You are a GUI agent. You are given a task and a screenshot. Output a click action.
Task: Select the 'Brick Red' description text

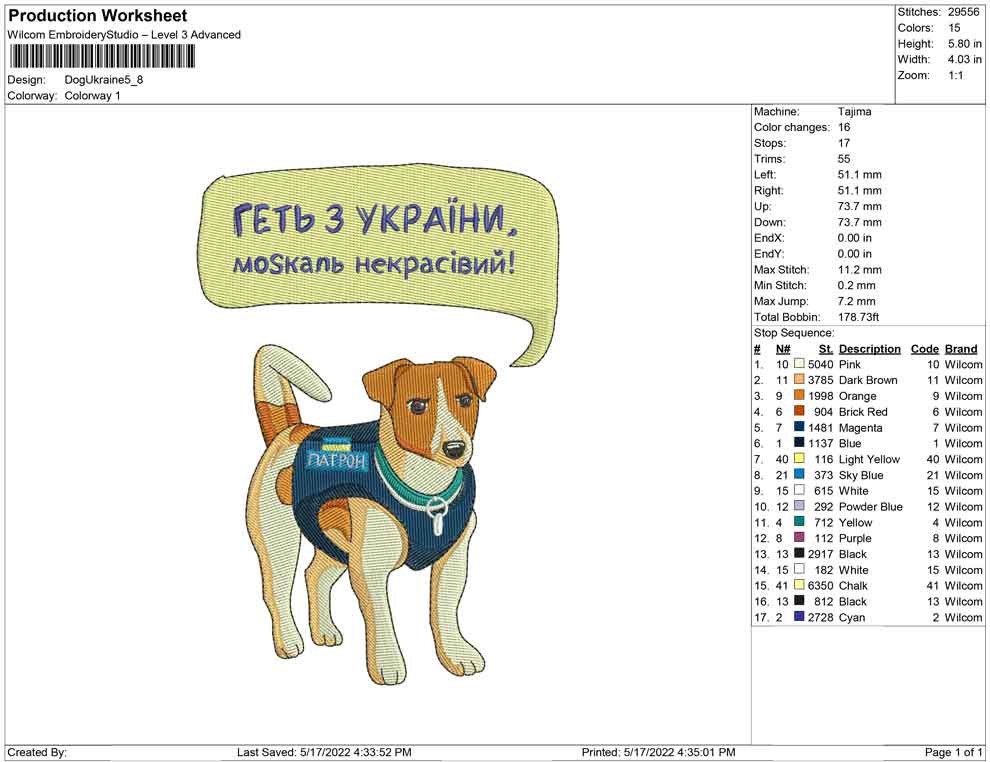click(863, 412)
